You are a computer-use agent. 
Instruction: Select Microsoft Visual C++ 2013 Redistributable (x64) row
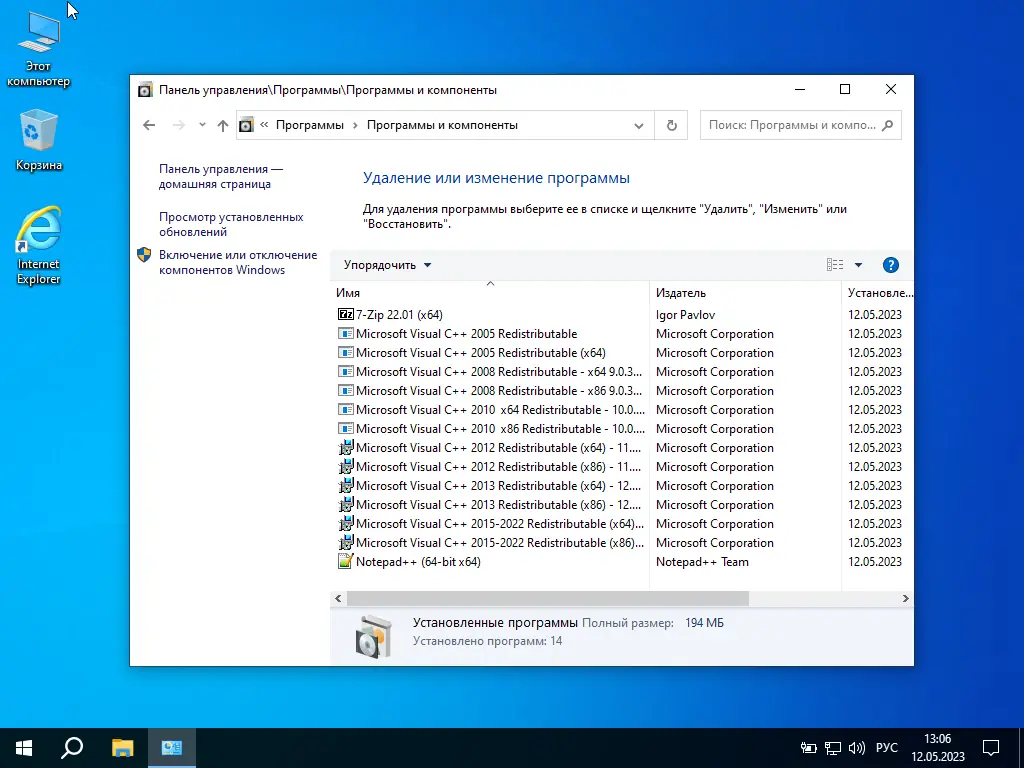click(498, 486)
